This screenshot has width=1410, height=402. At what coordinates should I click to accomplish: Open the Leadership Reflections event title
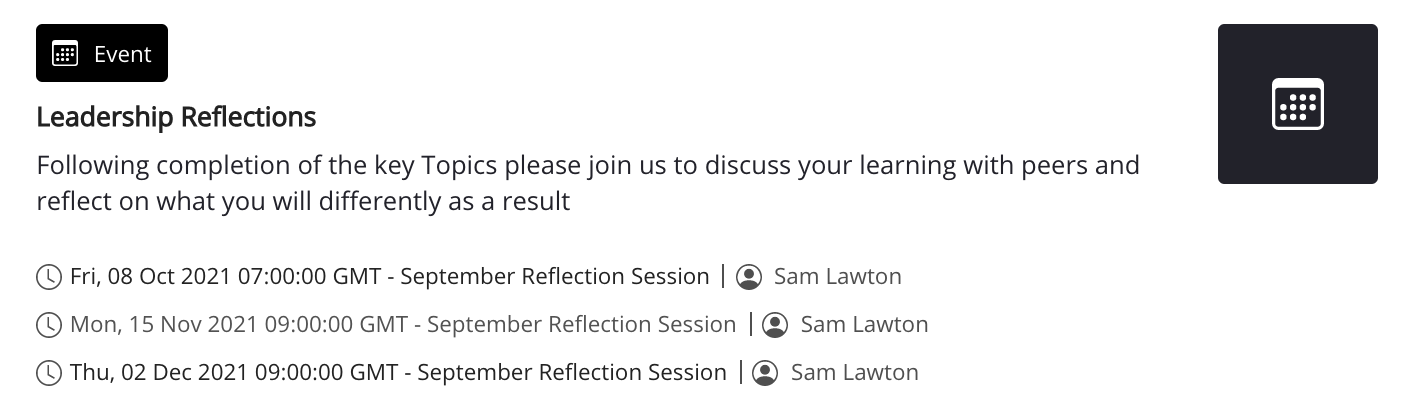pos(176,117)
